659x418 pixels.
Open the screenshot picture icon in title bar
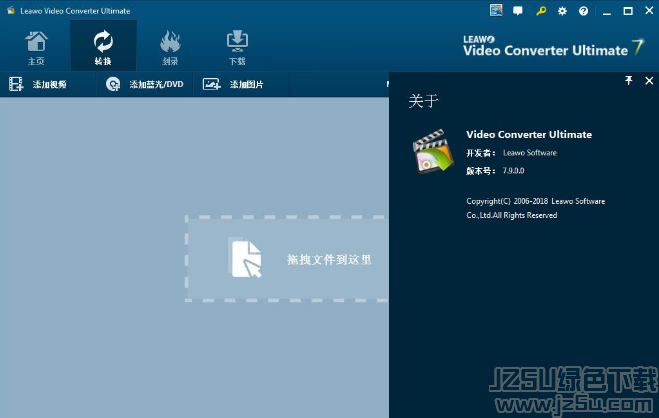(496, 11)
